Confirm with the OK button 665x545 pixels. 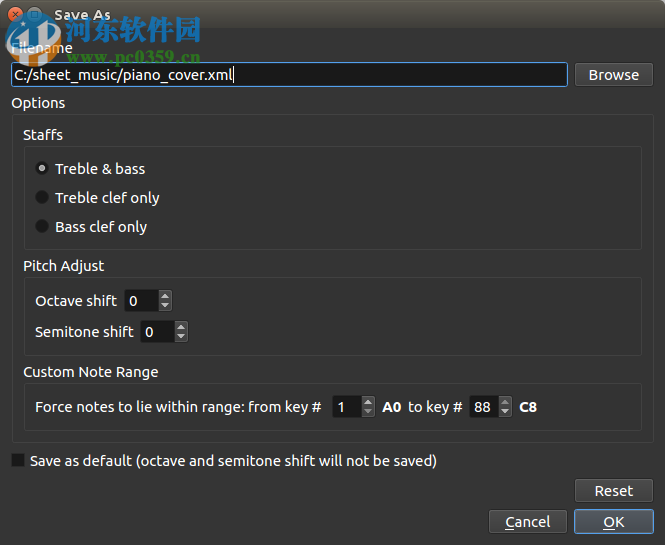[614, 522]
